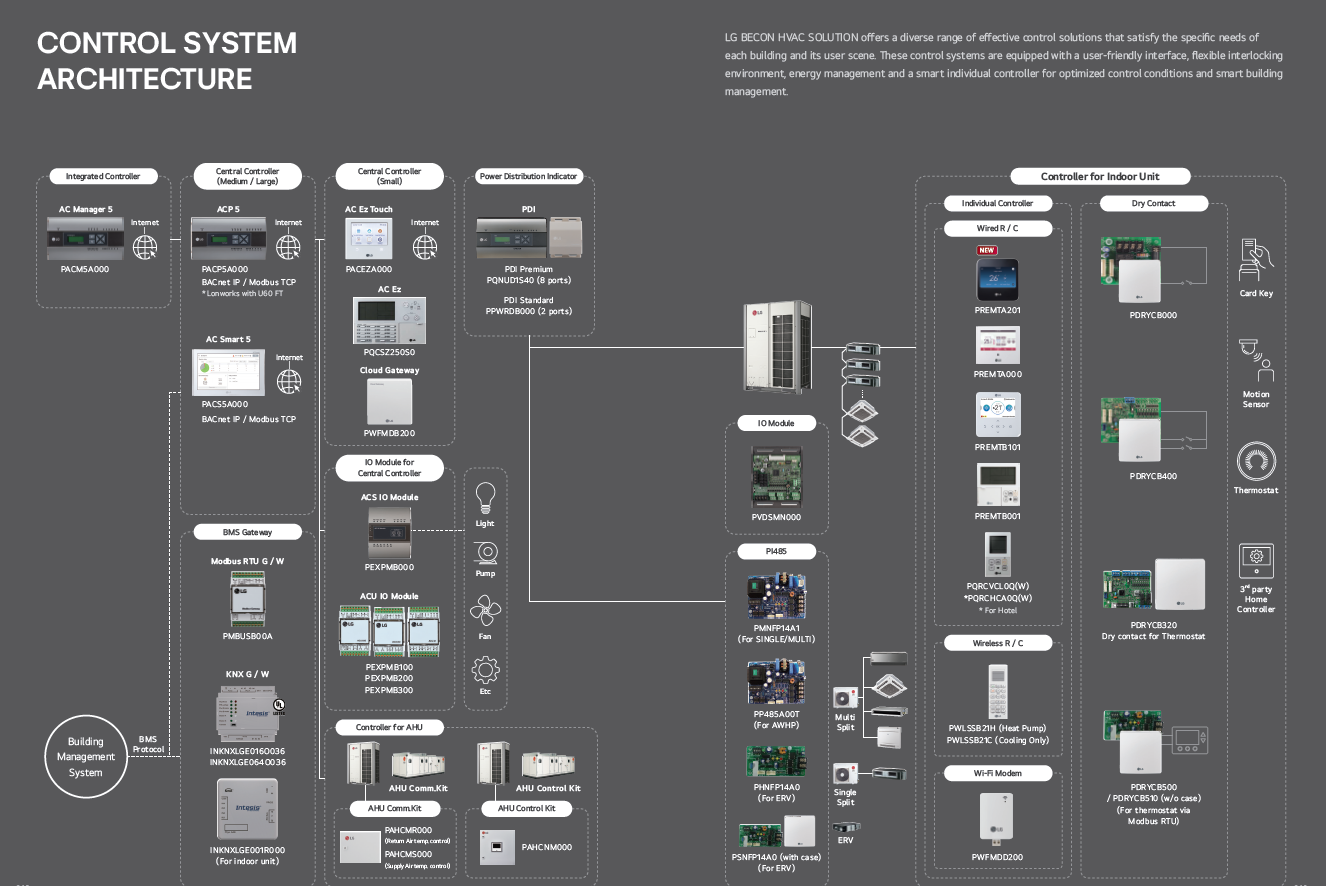Click the Card Key icon
1326x886 pixels.
[x=1256, y=260]
